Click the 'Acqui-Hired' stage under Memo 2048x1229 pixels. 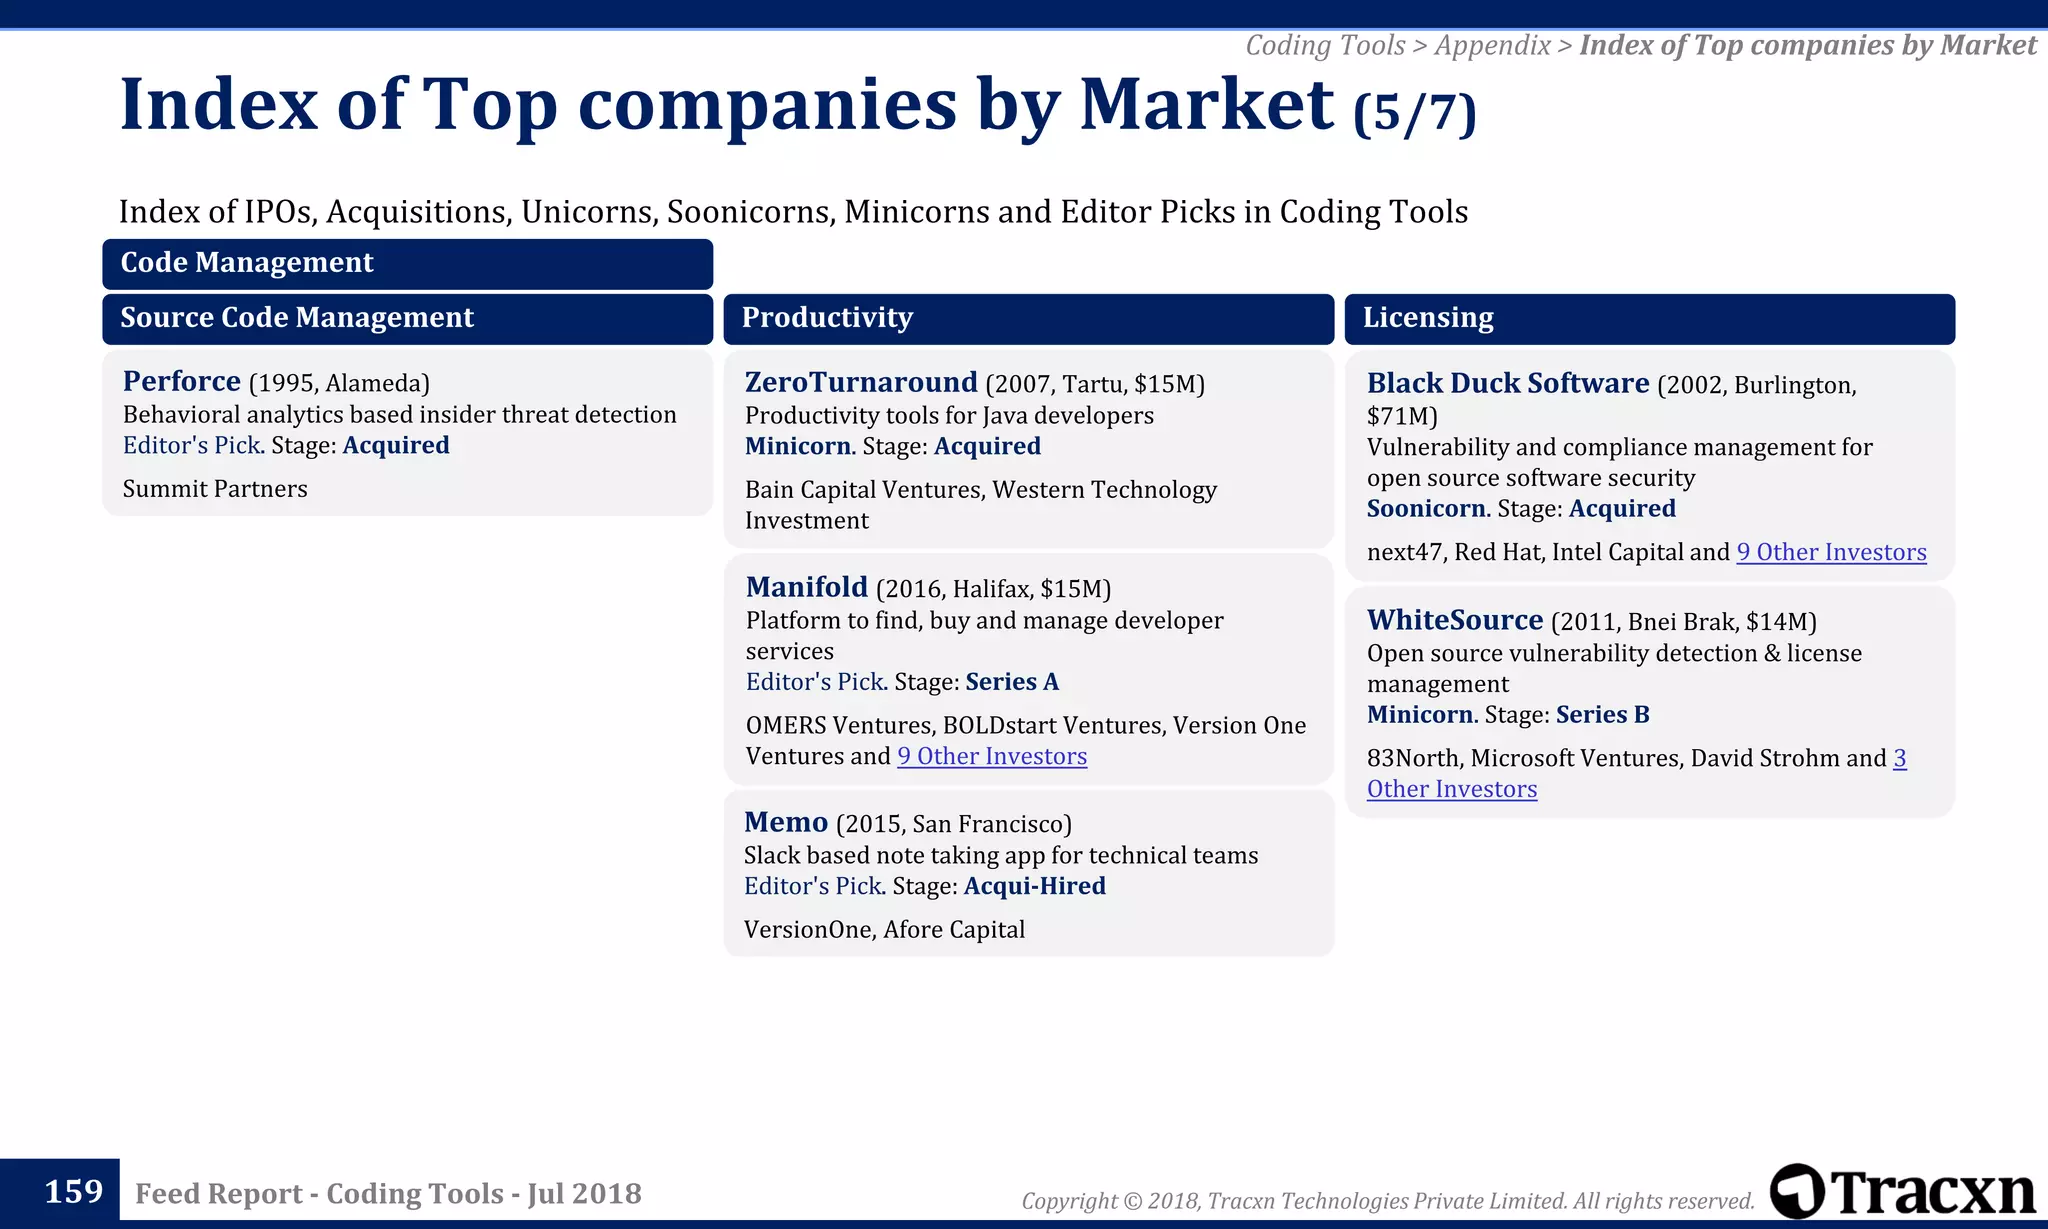[x=1035, y=886]
